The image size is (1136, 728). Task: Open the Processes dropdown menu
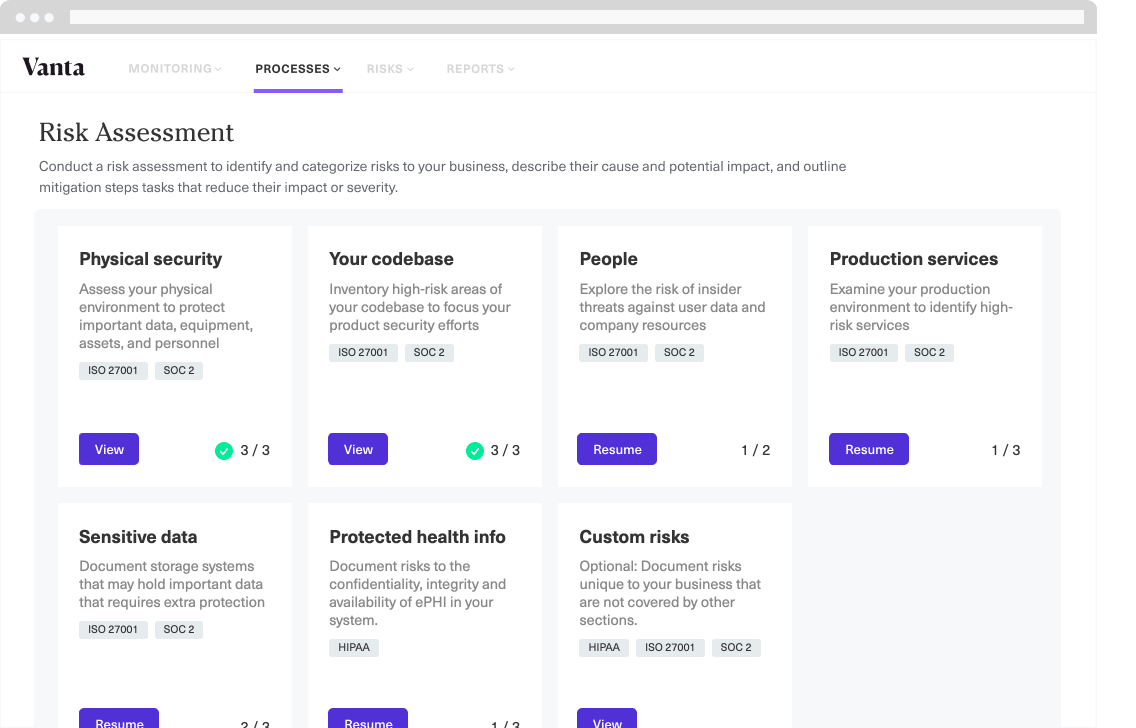[x=297, y=69]
